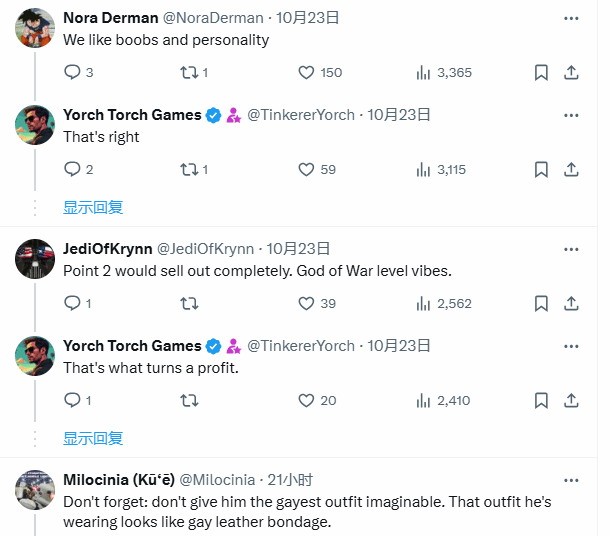Like Nora Derman's boobs and personality tweet
Viewport: 610px width, 536px height.
click(307, 72)
